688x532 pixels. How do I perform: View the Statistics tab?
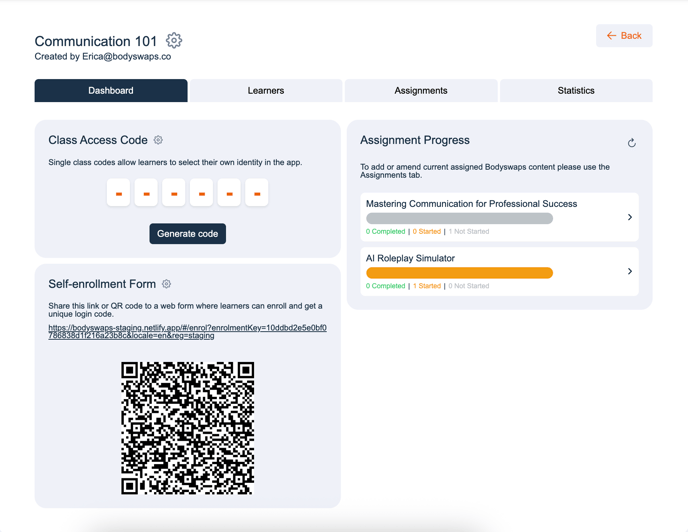(576, 90)
